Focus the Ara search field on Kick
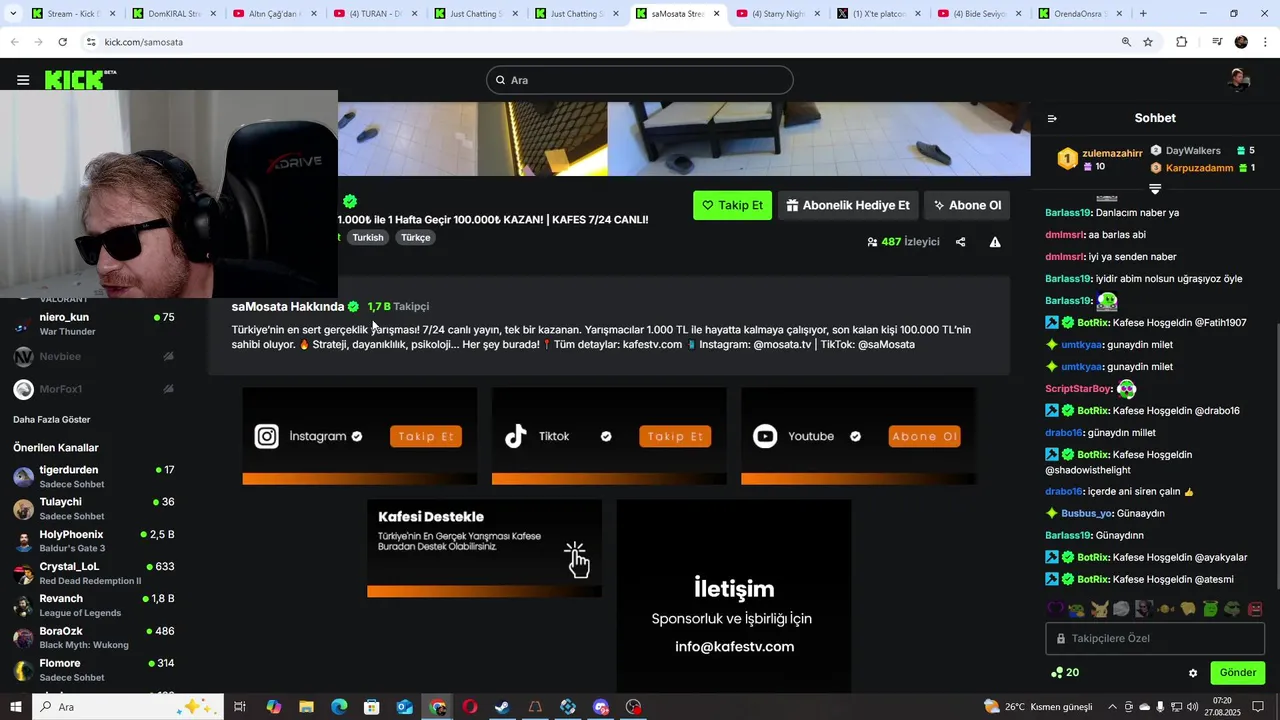1280x720 pixels. click(640, 80)
